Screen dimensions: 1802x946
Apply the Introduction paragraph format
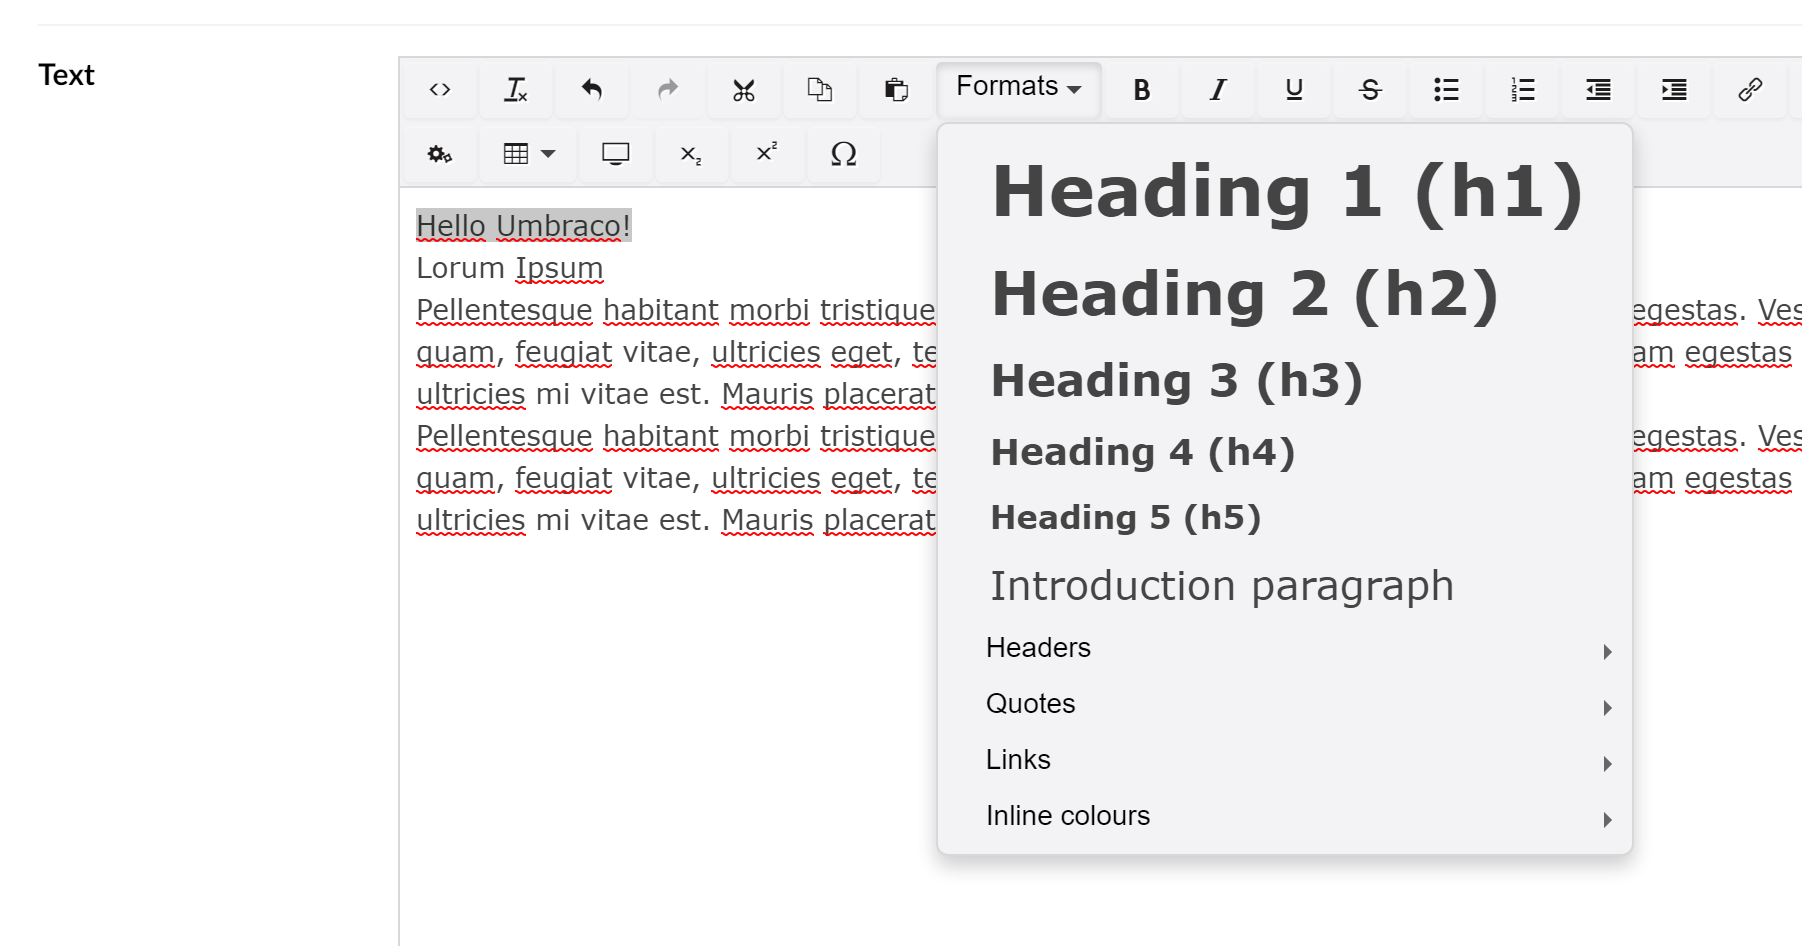1222,585
